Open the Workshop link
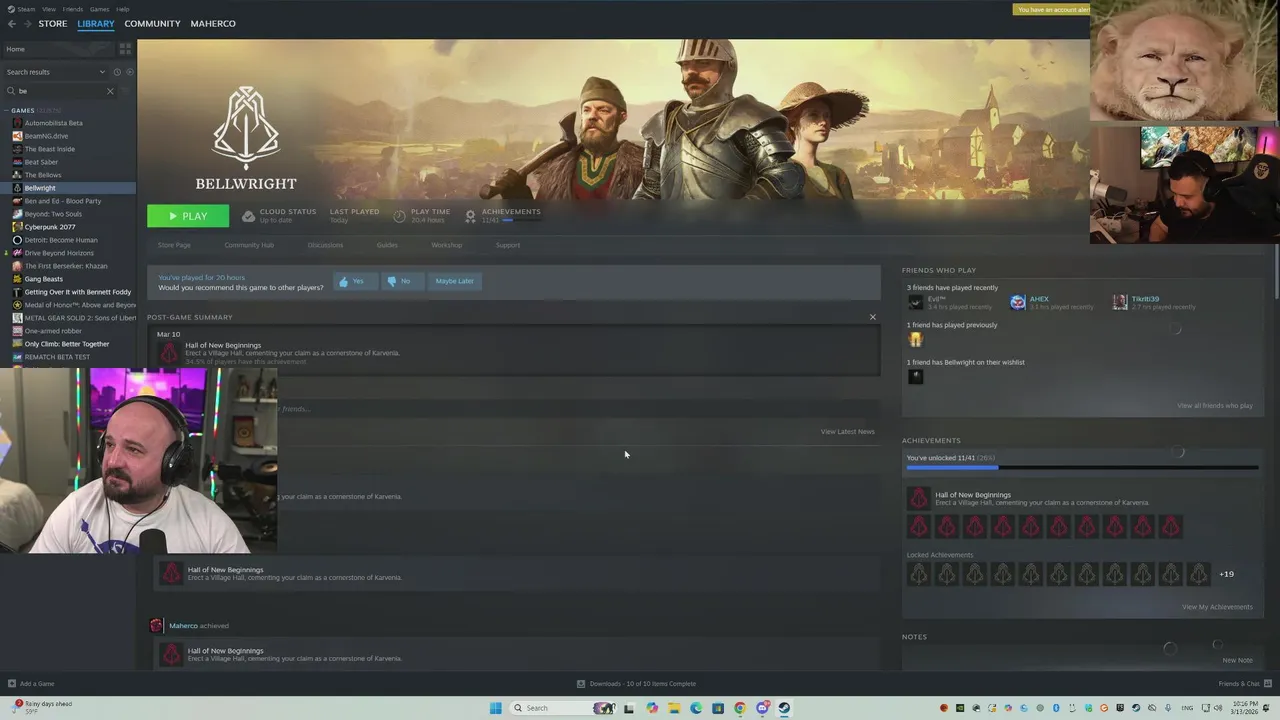Screen dimensions: 1280x720 point(447,245)
